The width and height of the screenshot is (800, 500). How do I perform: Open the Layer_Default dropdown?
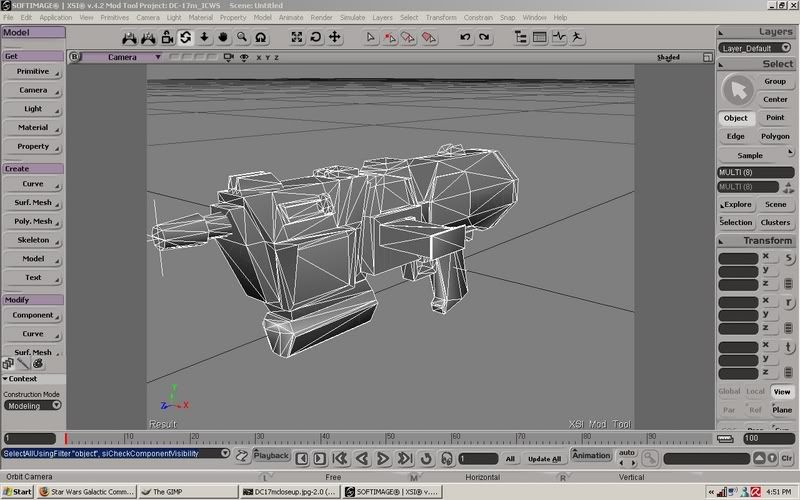(755, 48)
